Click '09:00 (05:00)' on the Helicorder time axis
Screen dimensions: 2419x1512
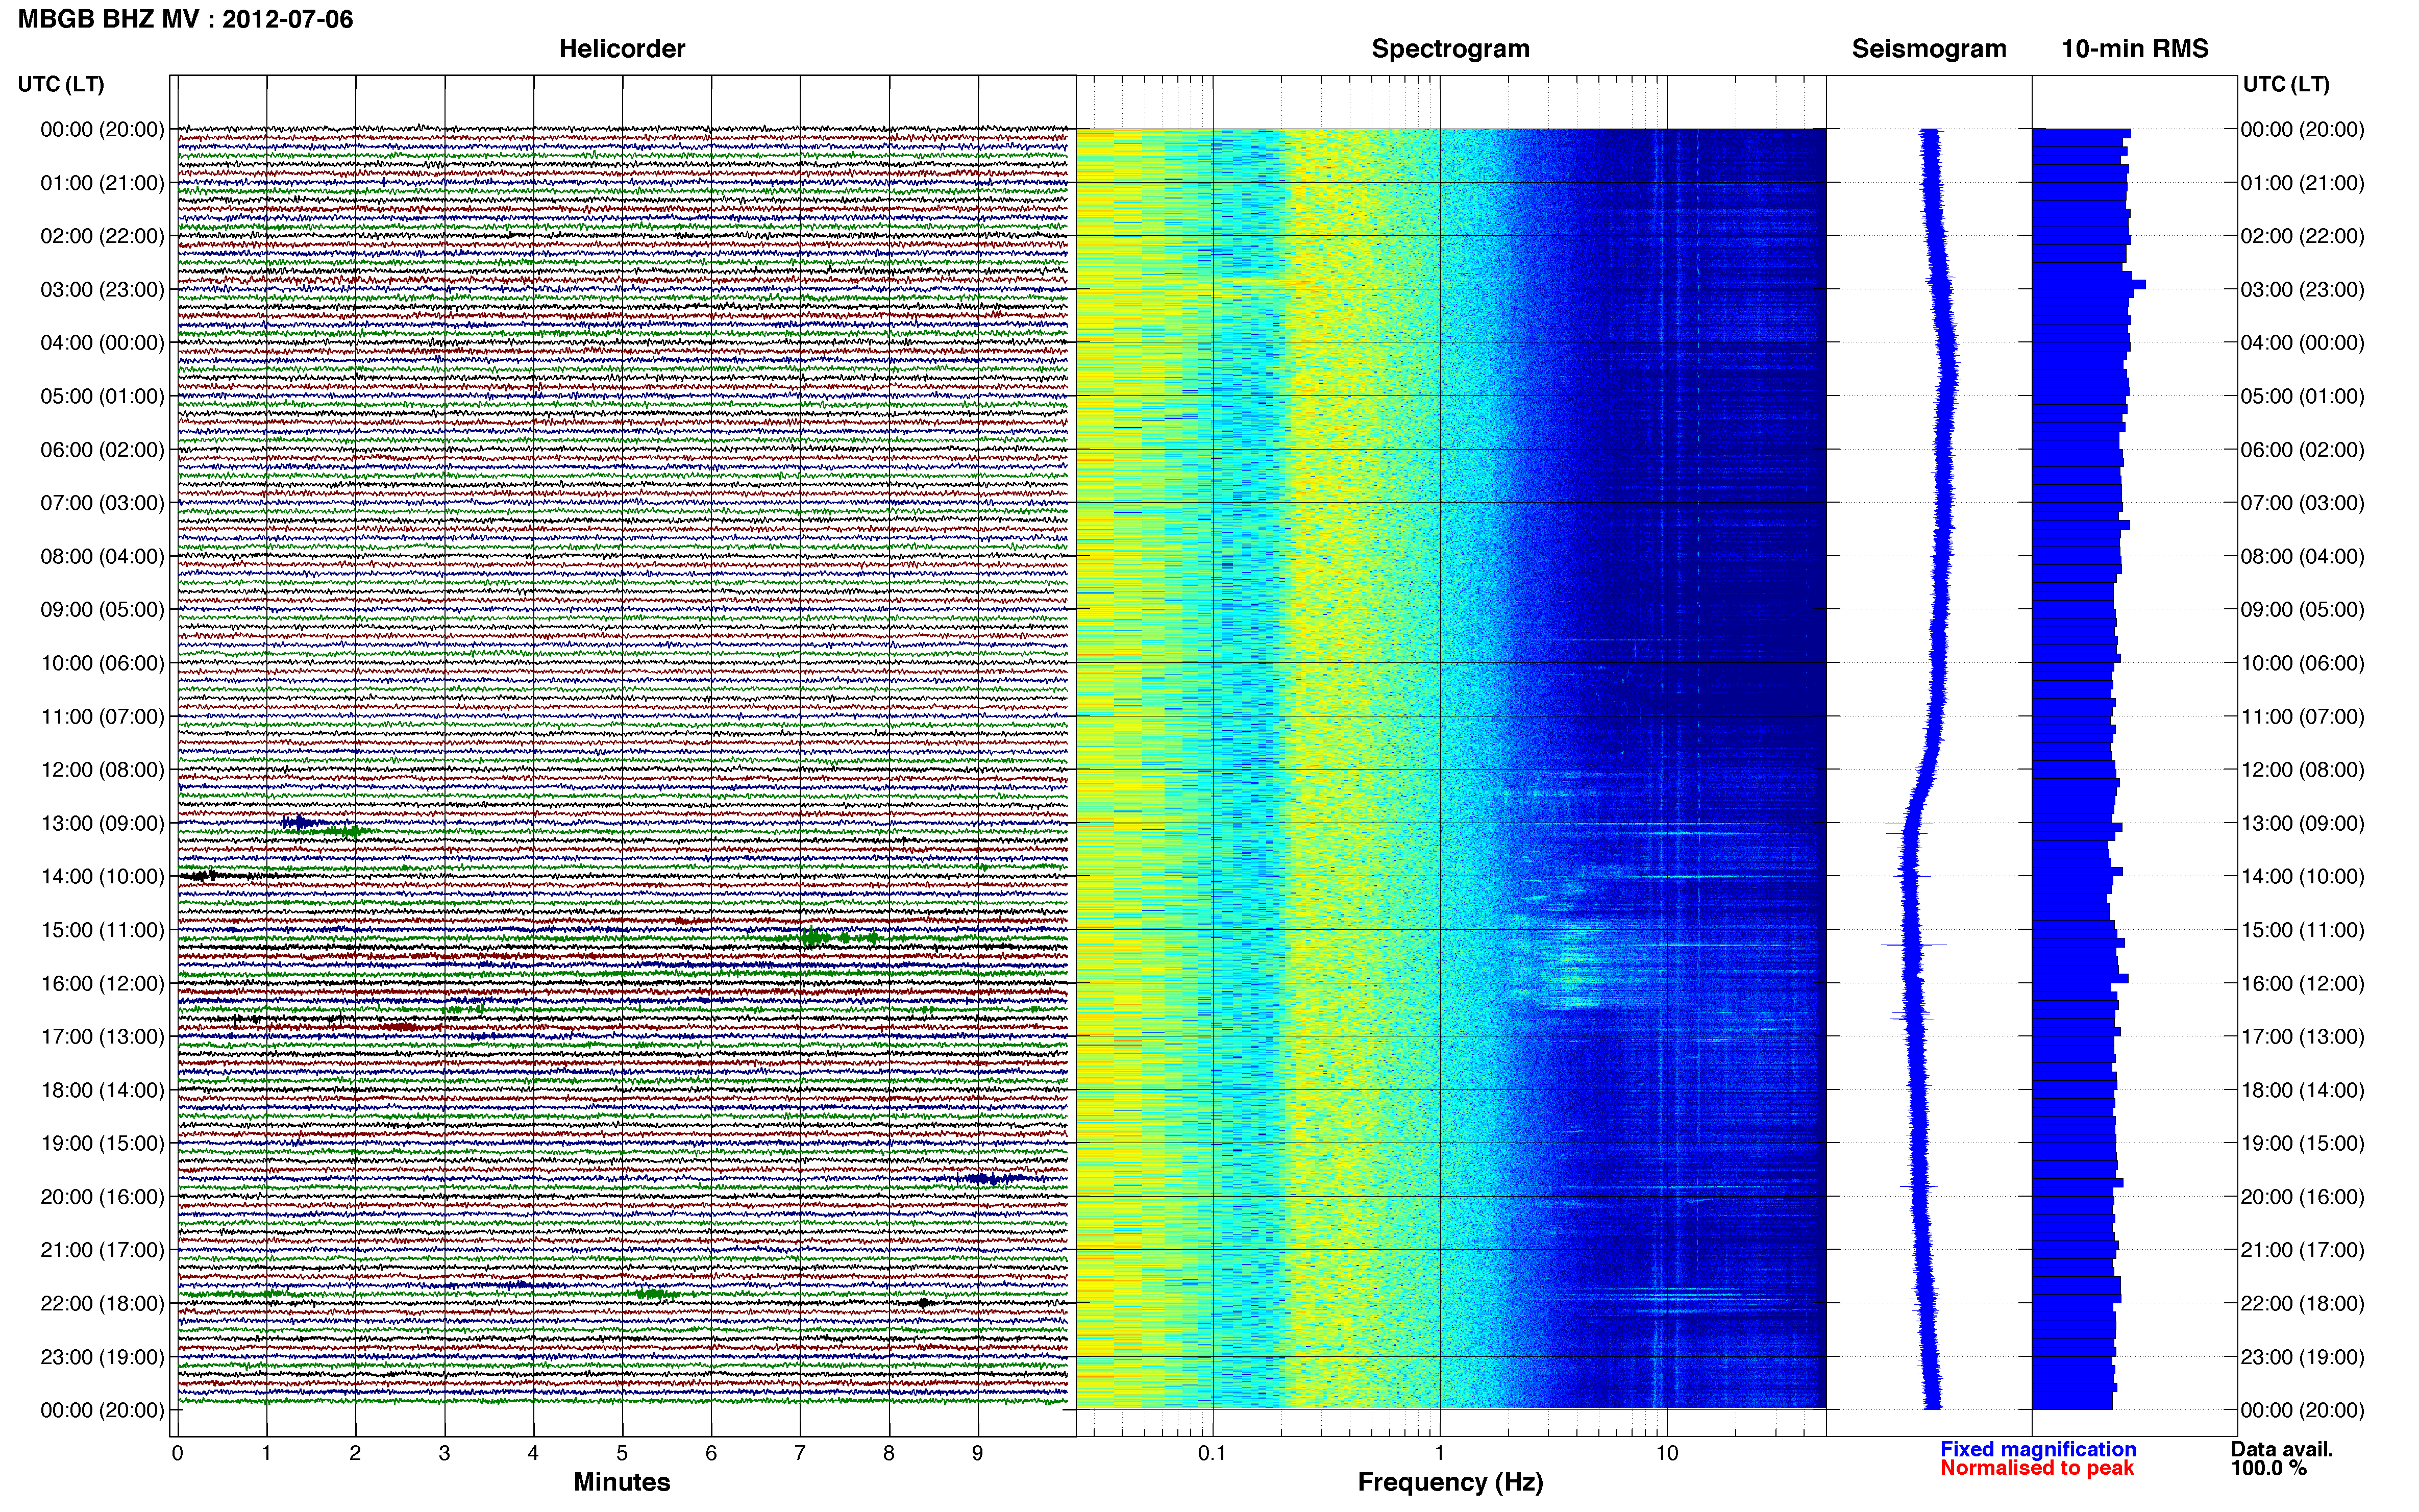click(x=102, y=610)
